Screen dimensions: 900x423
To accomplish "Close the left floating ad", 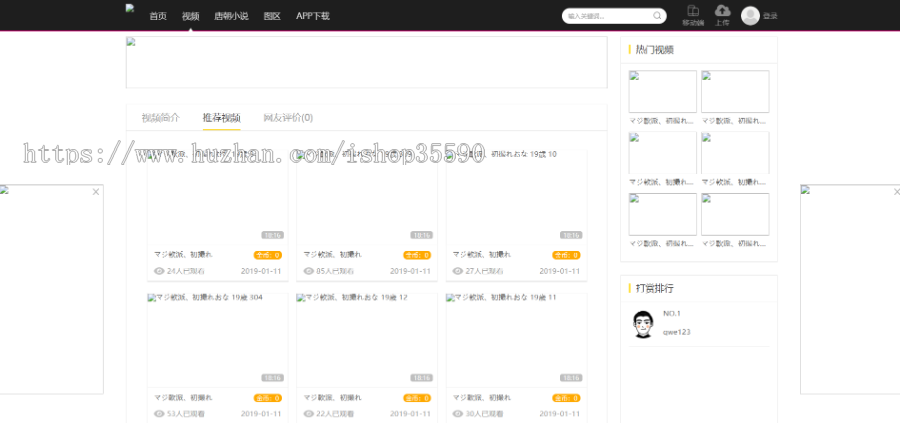I will click(x=96, y=191).
